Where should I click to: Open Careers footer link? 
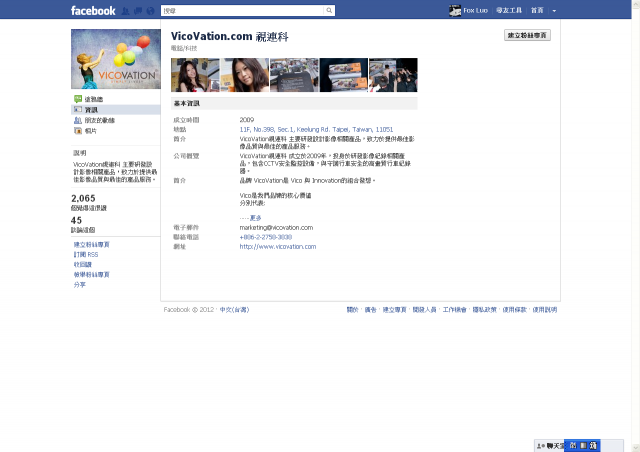tap(455, 309)
